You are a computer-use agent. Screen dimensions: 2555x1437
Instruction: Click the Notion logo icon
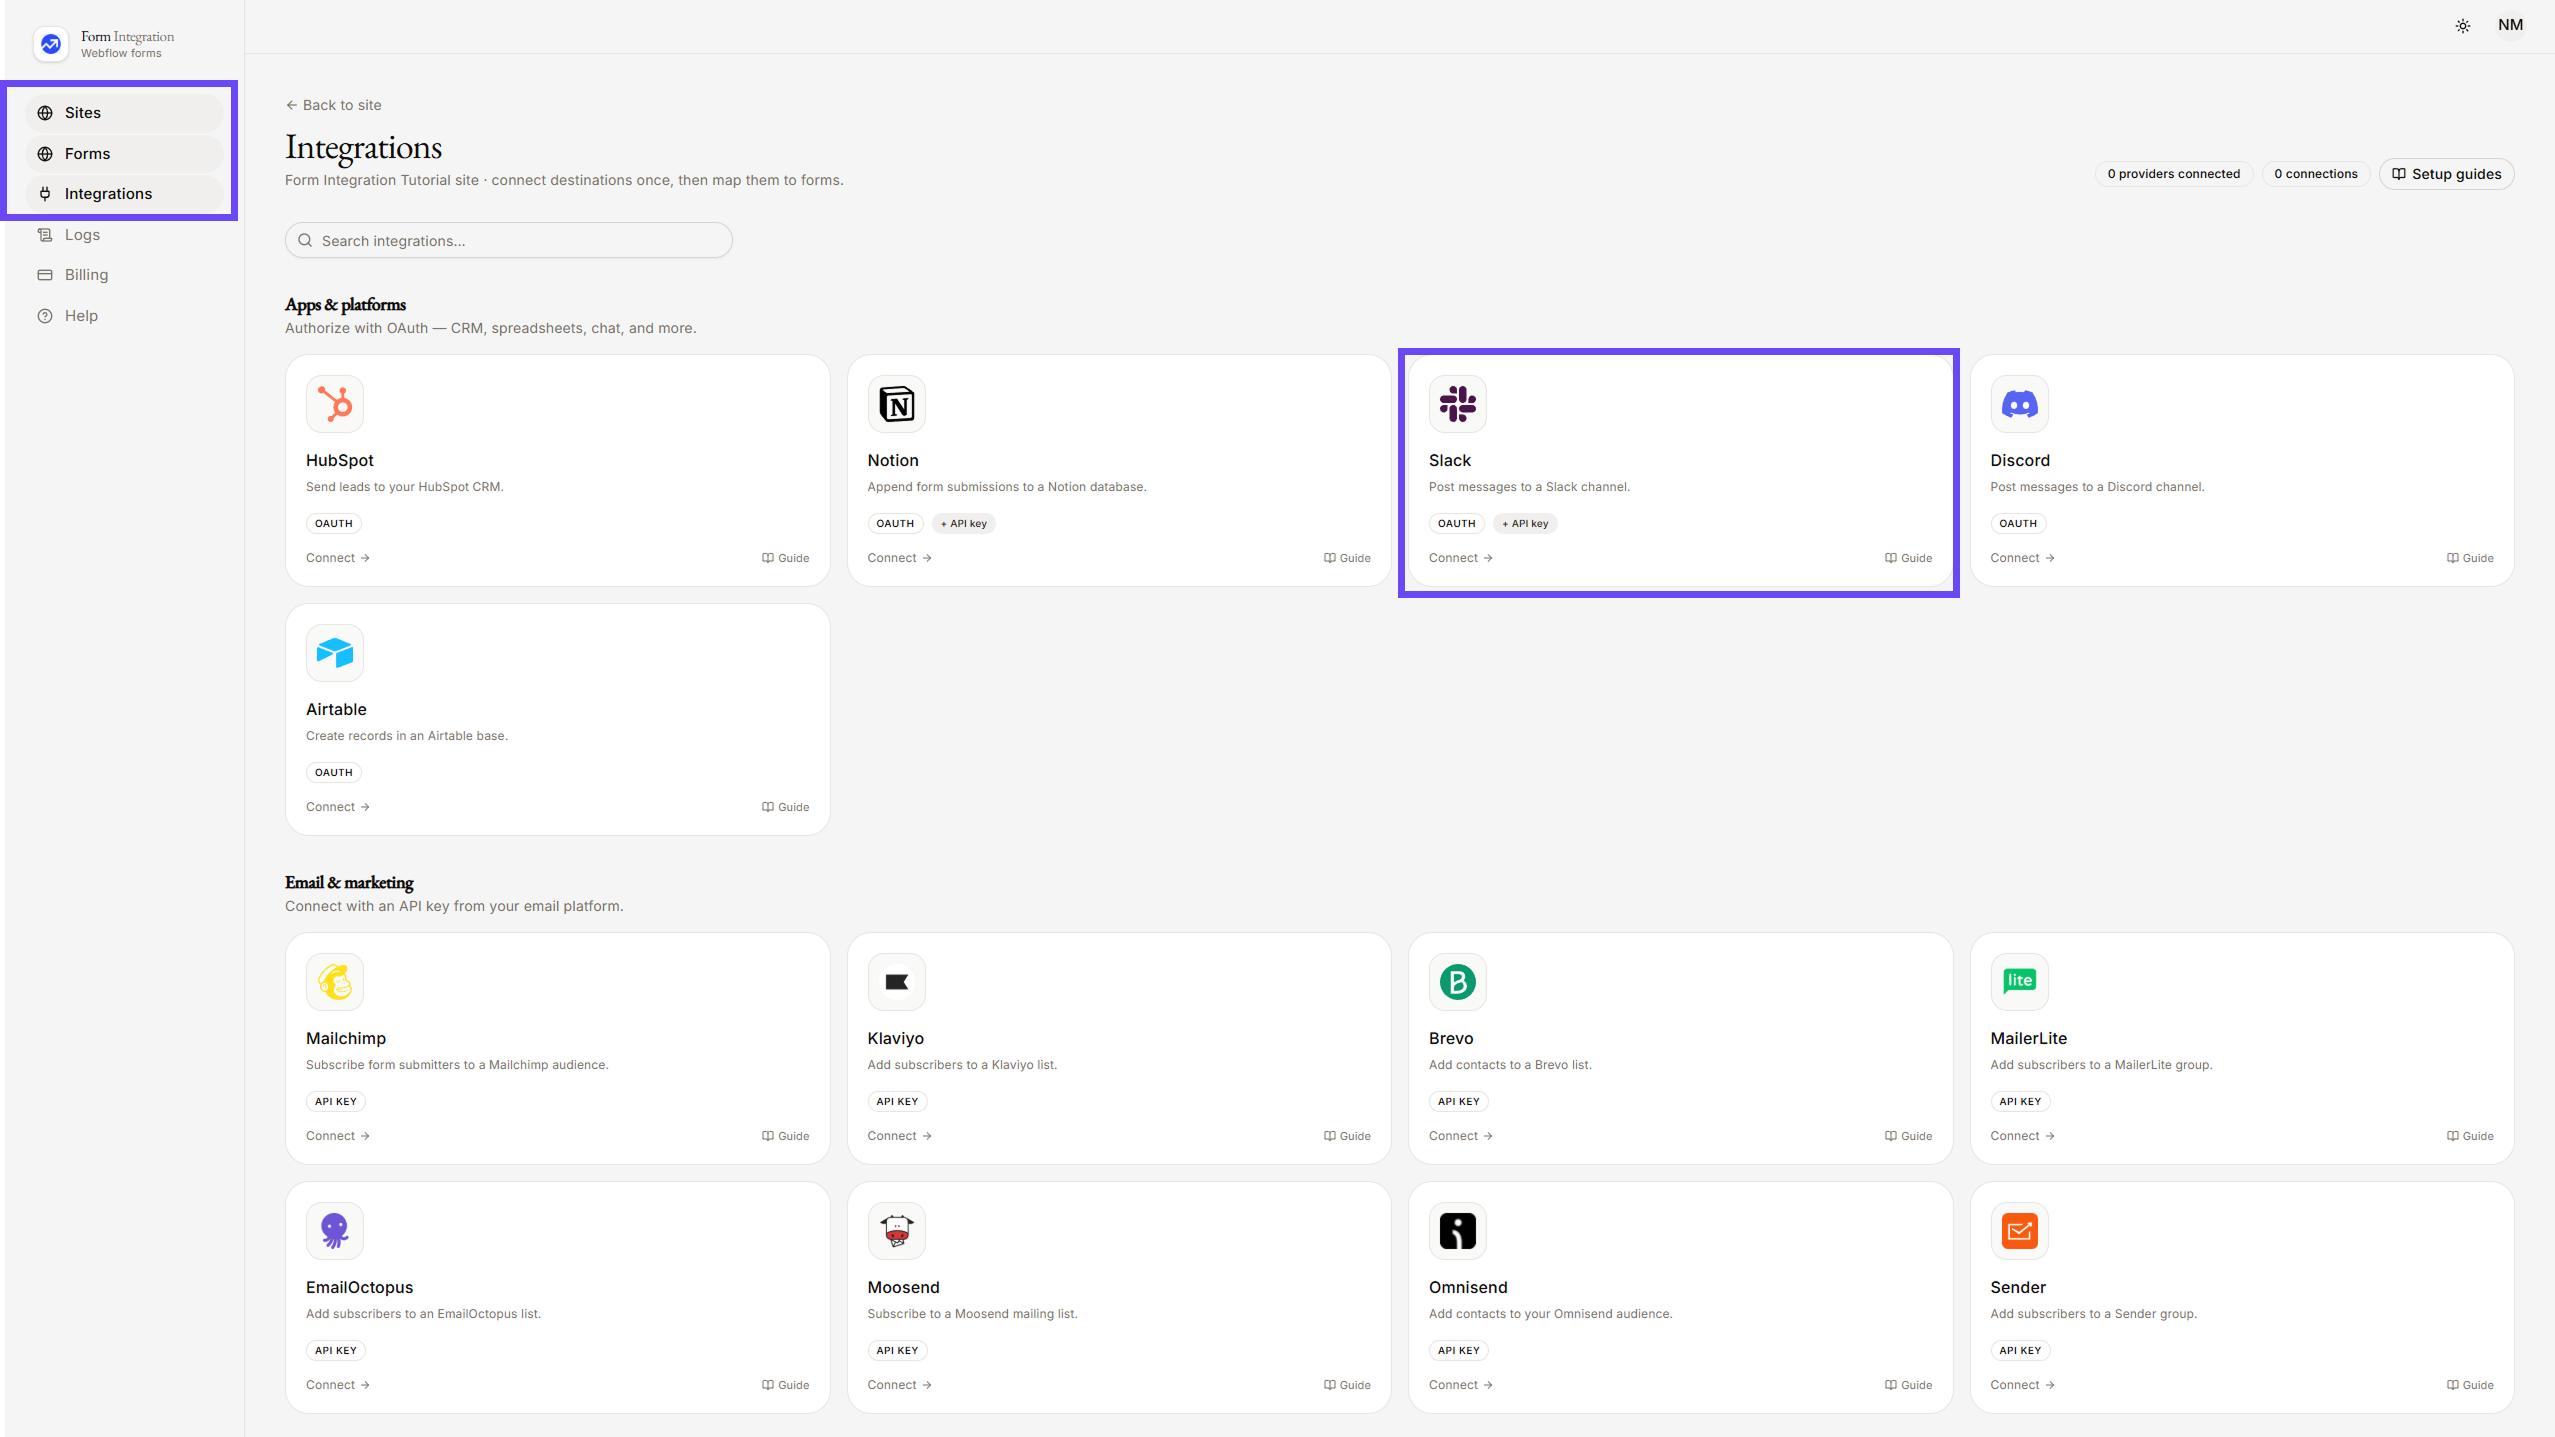(896, 404)
